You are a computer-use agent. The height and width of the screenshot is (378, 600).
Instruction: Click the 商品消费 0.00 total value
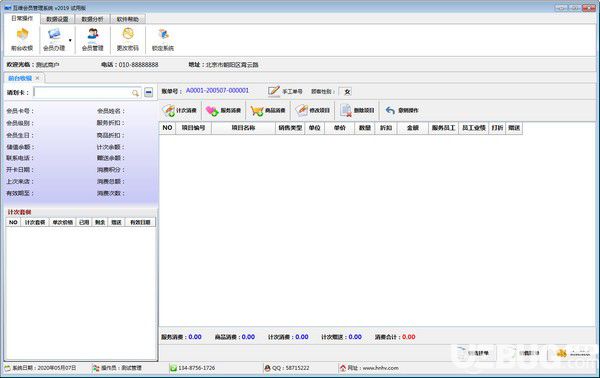[x=248, y=337]
